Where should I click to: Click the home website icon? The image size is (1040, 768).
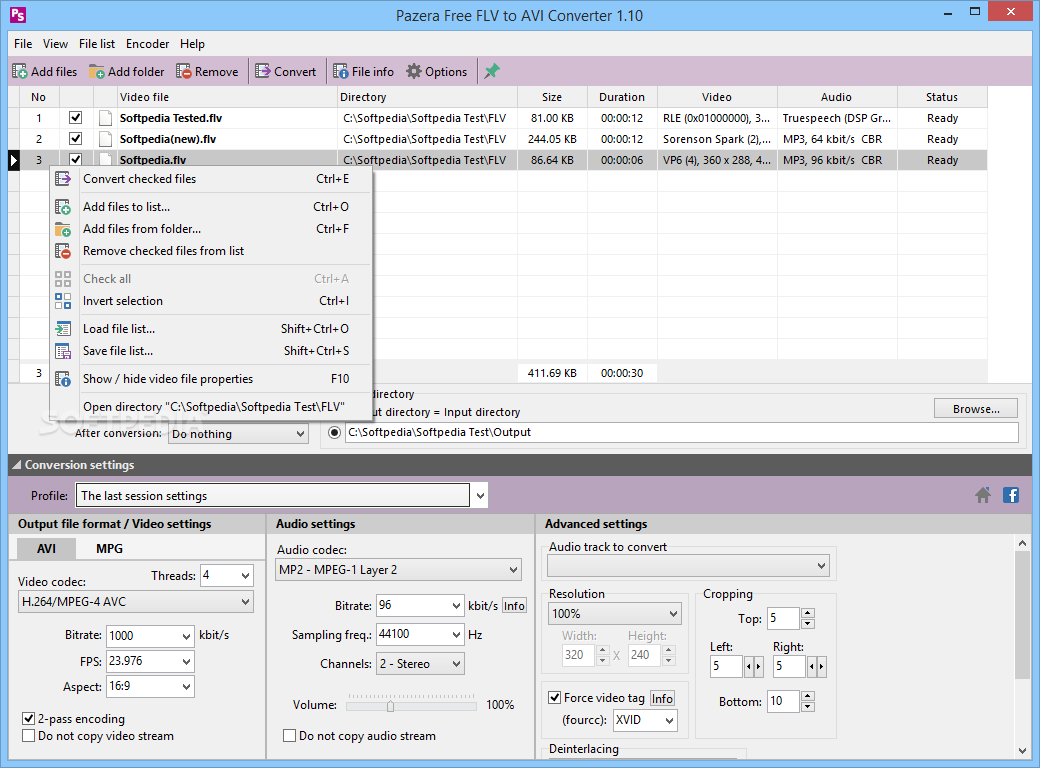(x=983, y=495)
